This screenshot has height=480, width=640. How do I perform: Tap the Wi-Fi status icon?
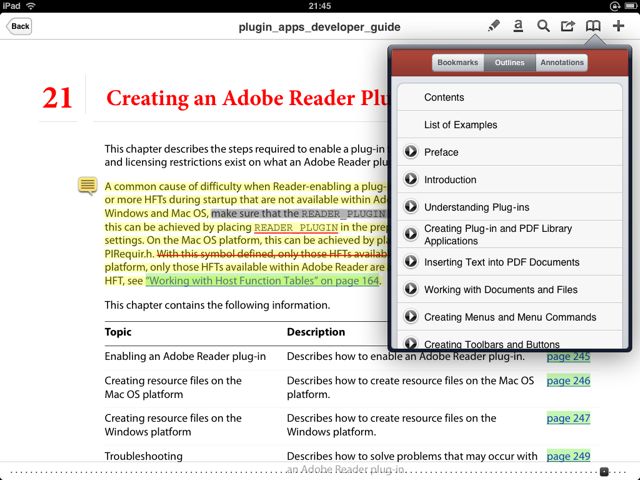click(x=31, y=6)
